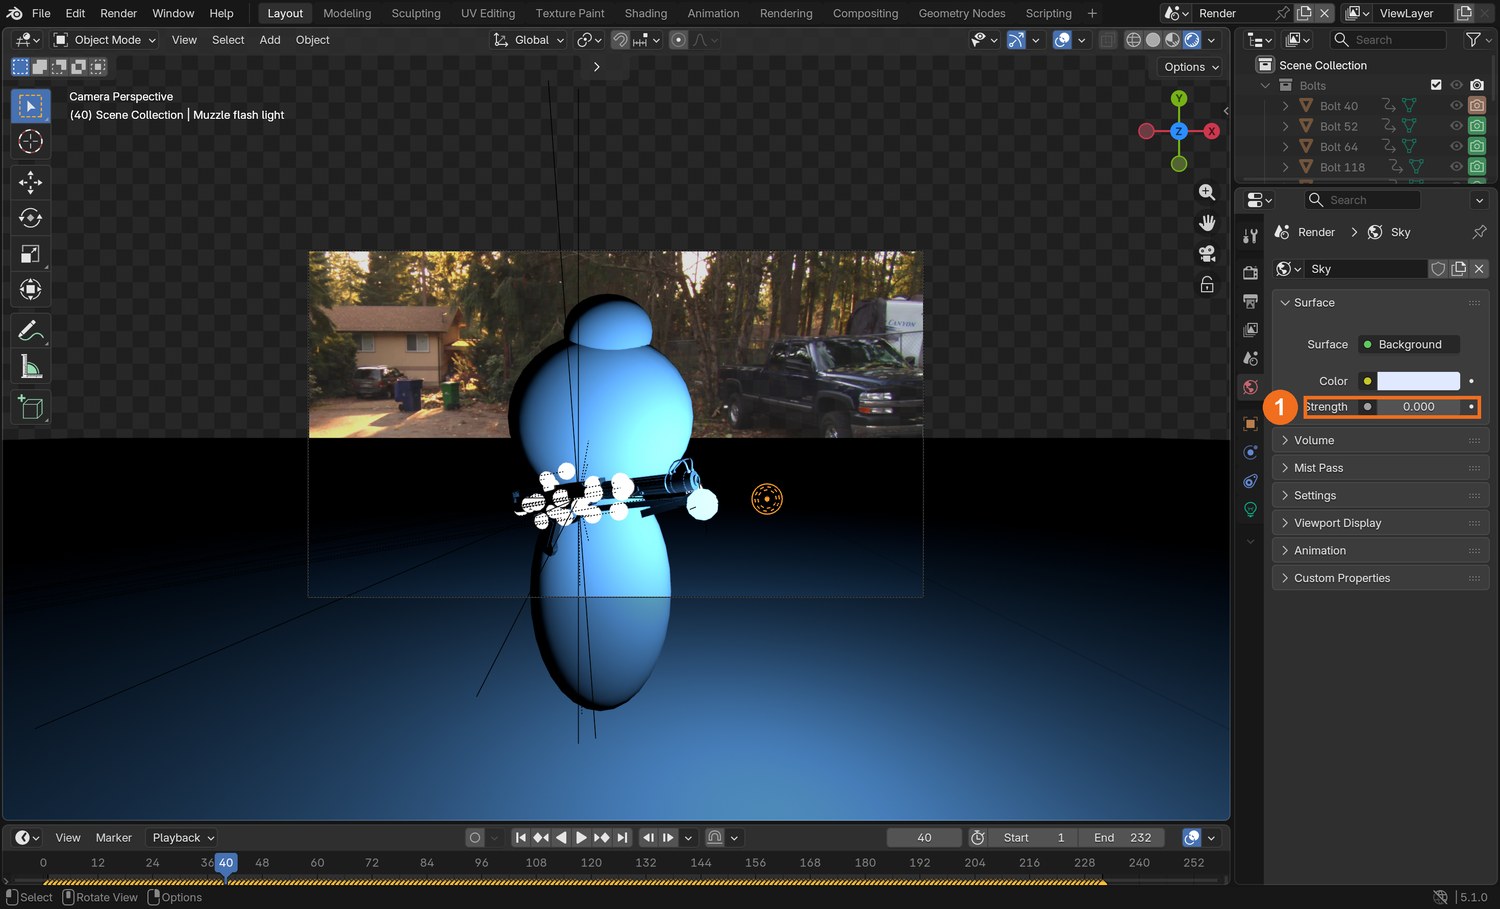Switch to rendered viewport shading

(x=1192, y=40)
